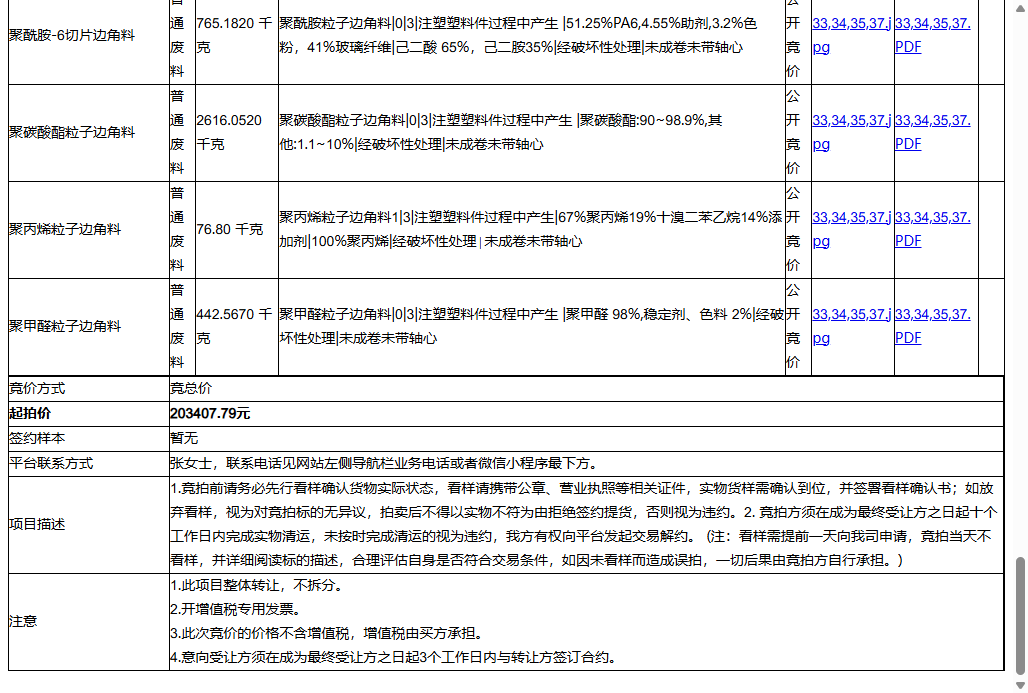The height and width of the screenshot is (693, 1028).
Task: Click the 注意 label
Action: coord(23,622)
